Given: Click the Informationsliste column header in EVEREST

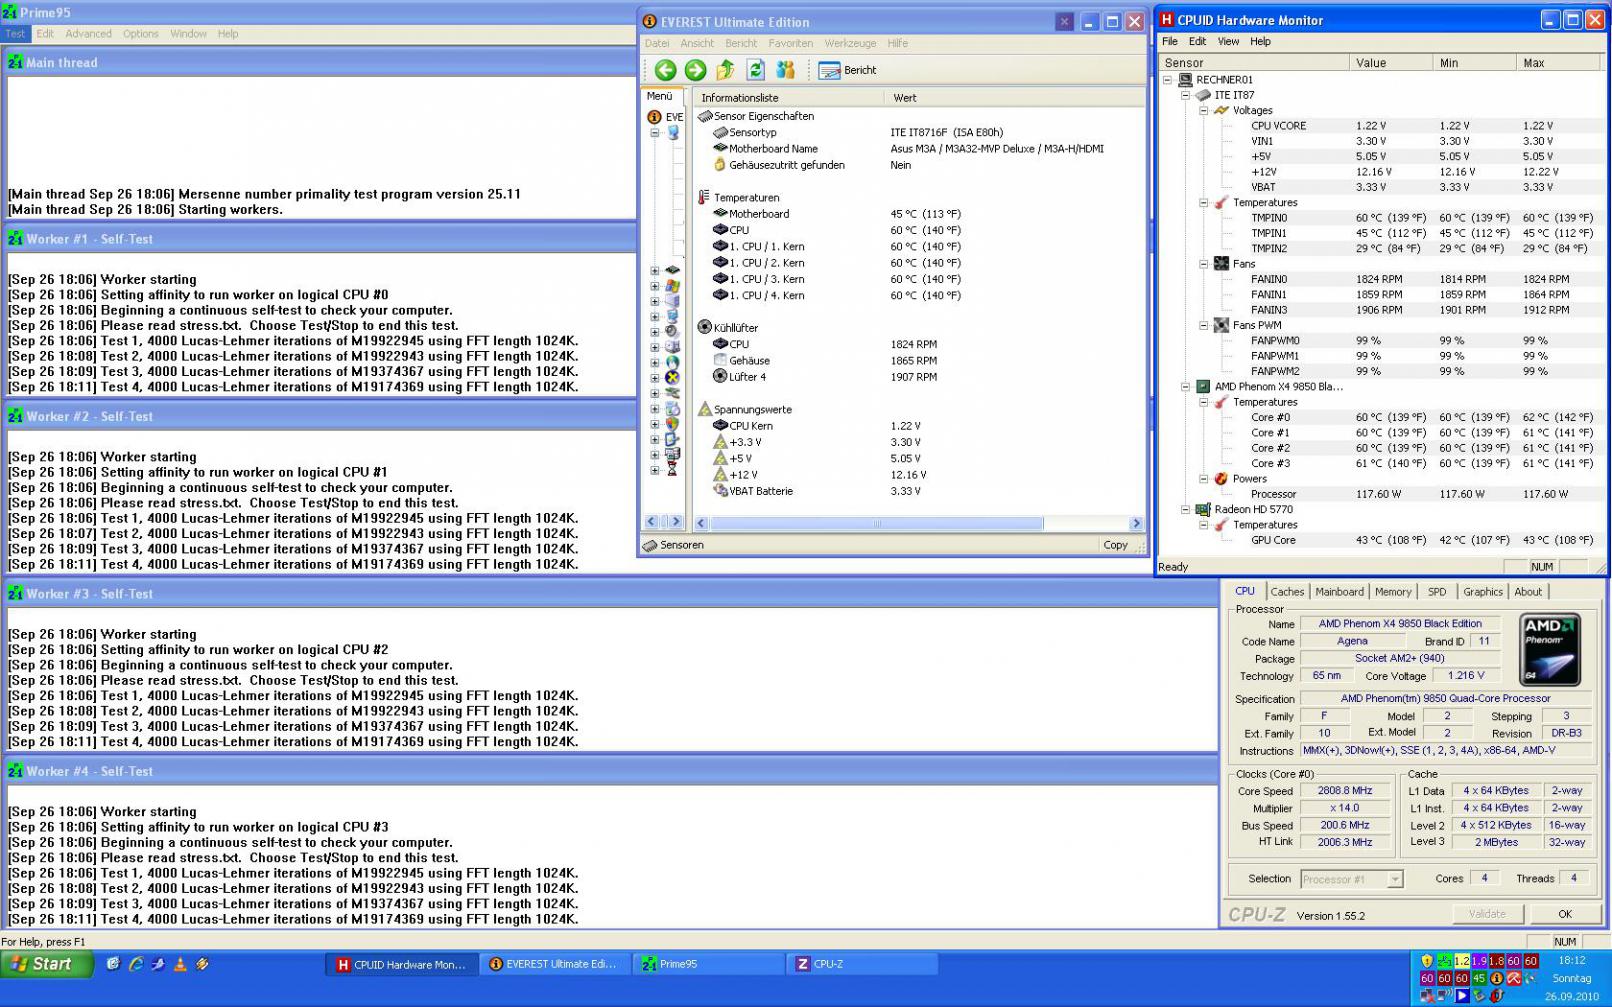Looking at the screenshot, I should (788, 98).
